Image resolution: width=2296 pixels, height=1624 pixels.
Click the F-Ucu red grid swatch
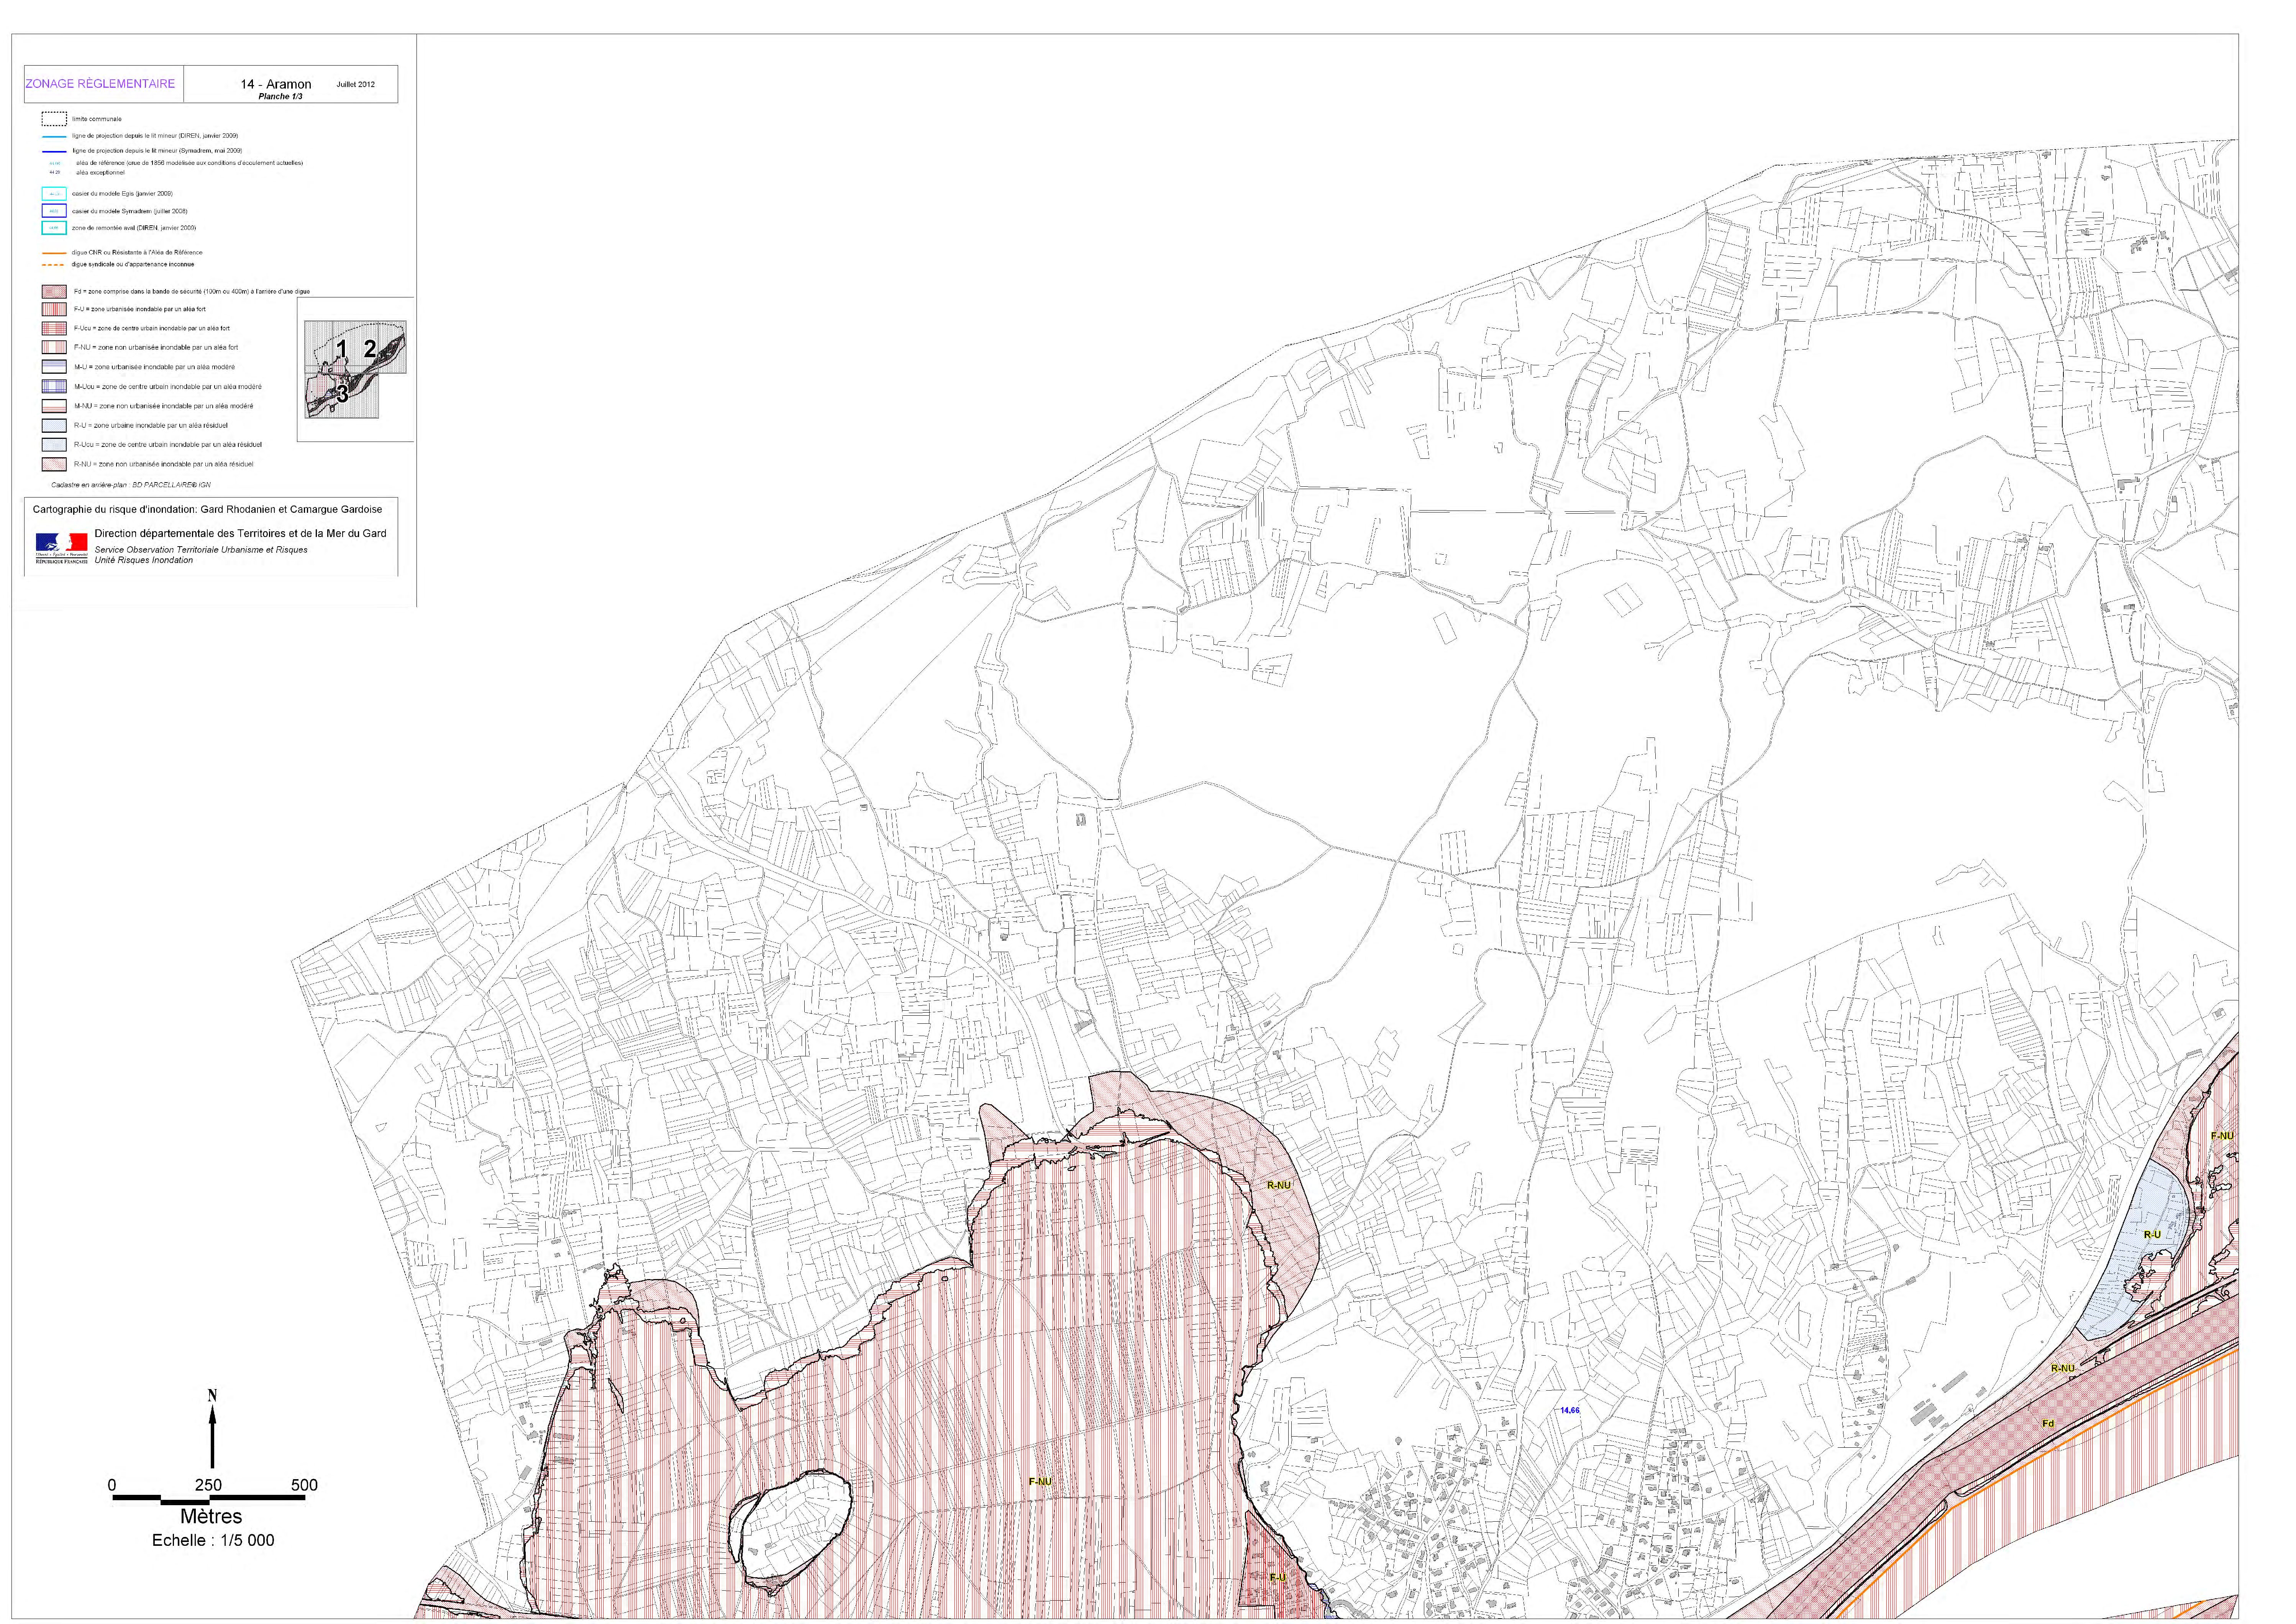pos(54,328)
